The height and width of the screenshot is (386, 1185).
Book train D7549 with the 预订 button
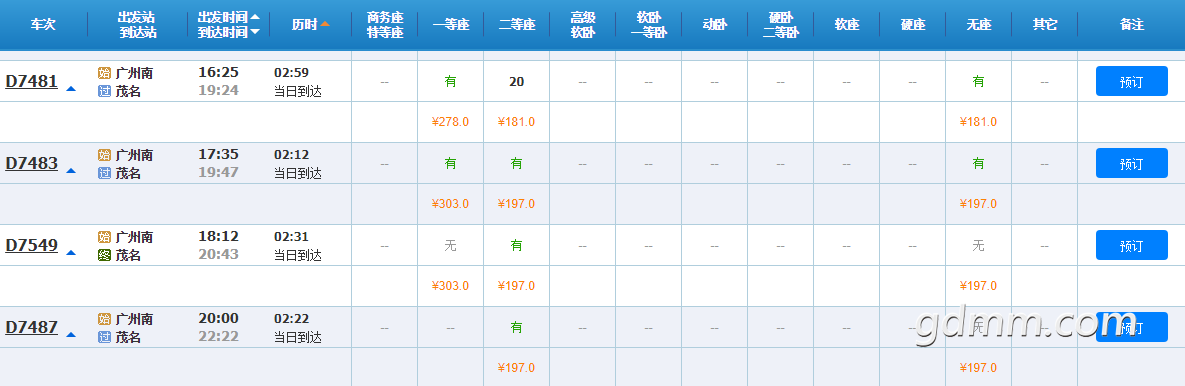[x=1131, y=245]
